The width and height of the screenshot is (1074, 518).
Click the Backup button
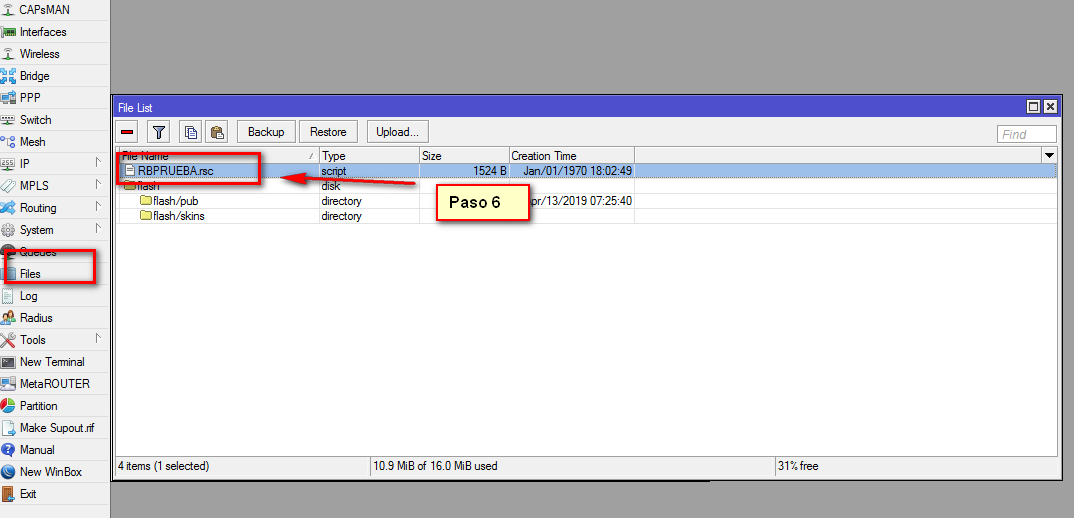pyautogui.click(x=266, y=132)
